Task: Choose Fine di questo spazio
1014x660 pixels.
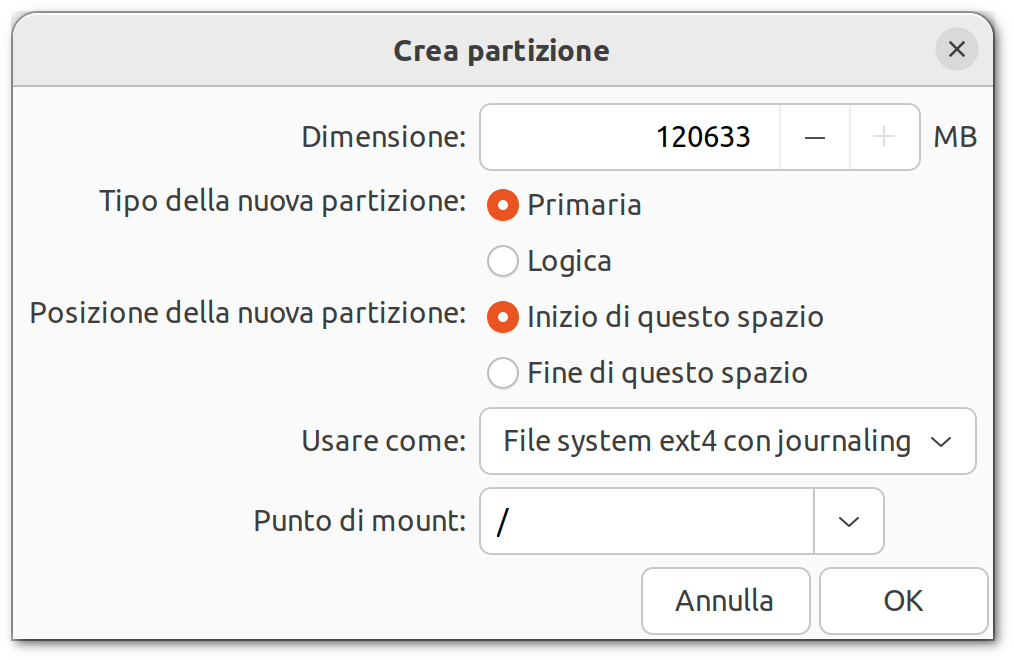Action: pos(502,373)
